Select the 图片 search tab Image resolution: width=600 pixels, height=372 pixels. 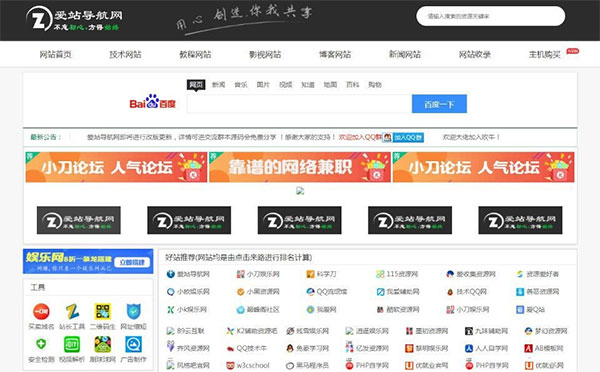point(263,85)
